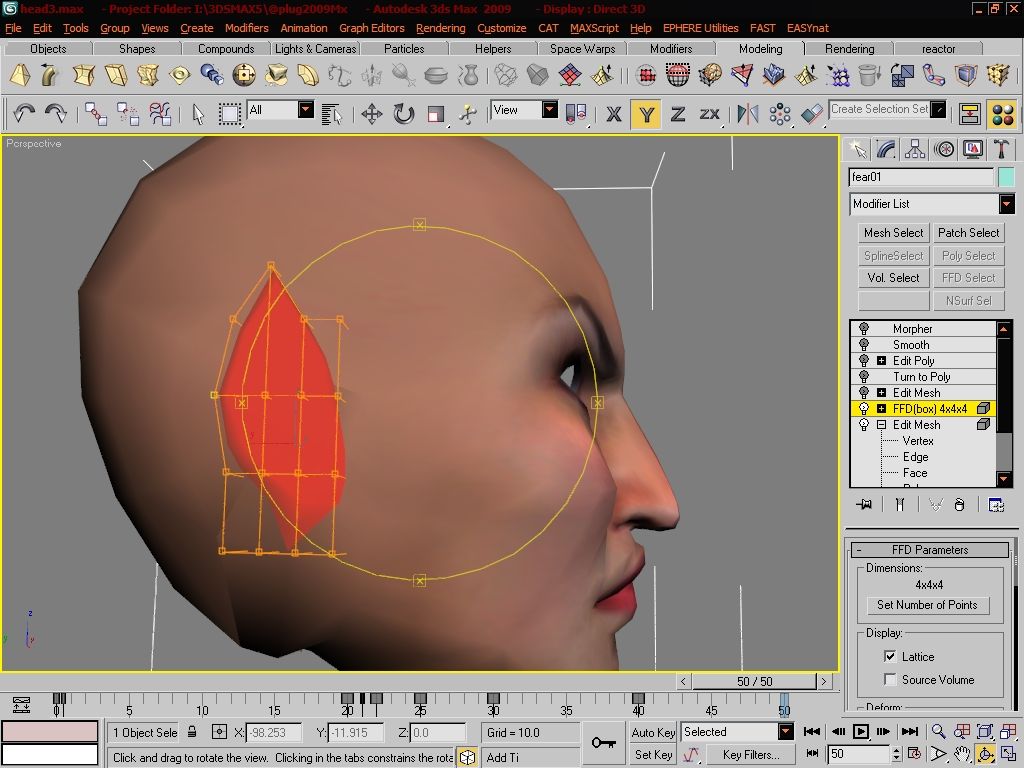Click the Patch Select button

click(968, 232)
